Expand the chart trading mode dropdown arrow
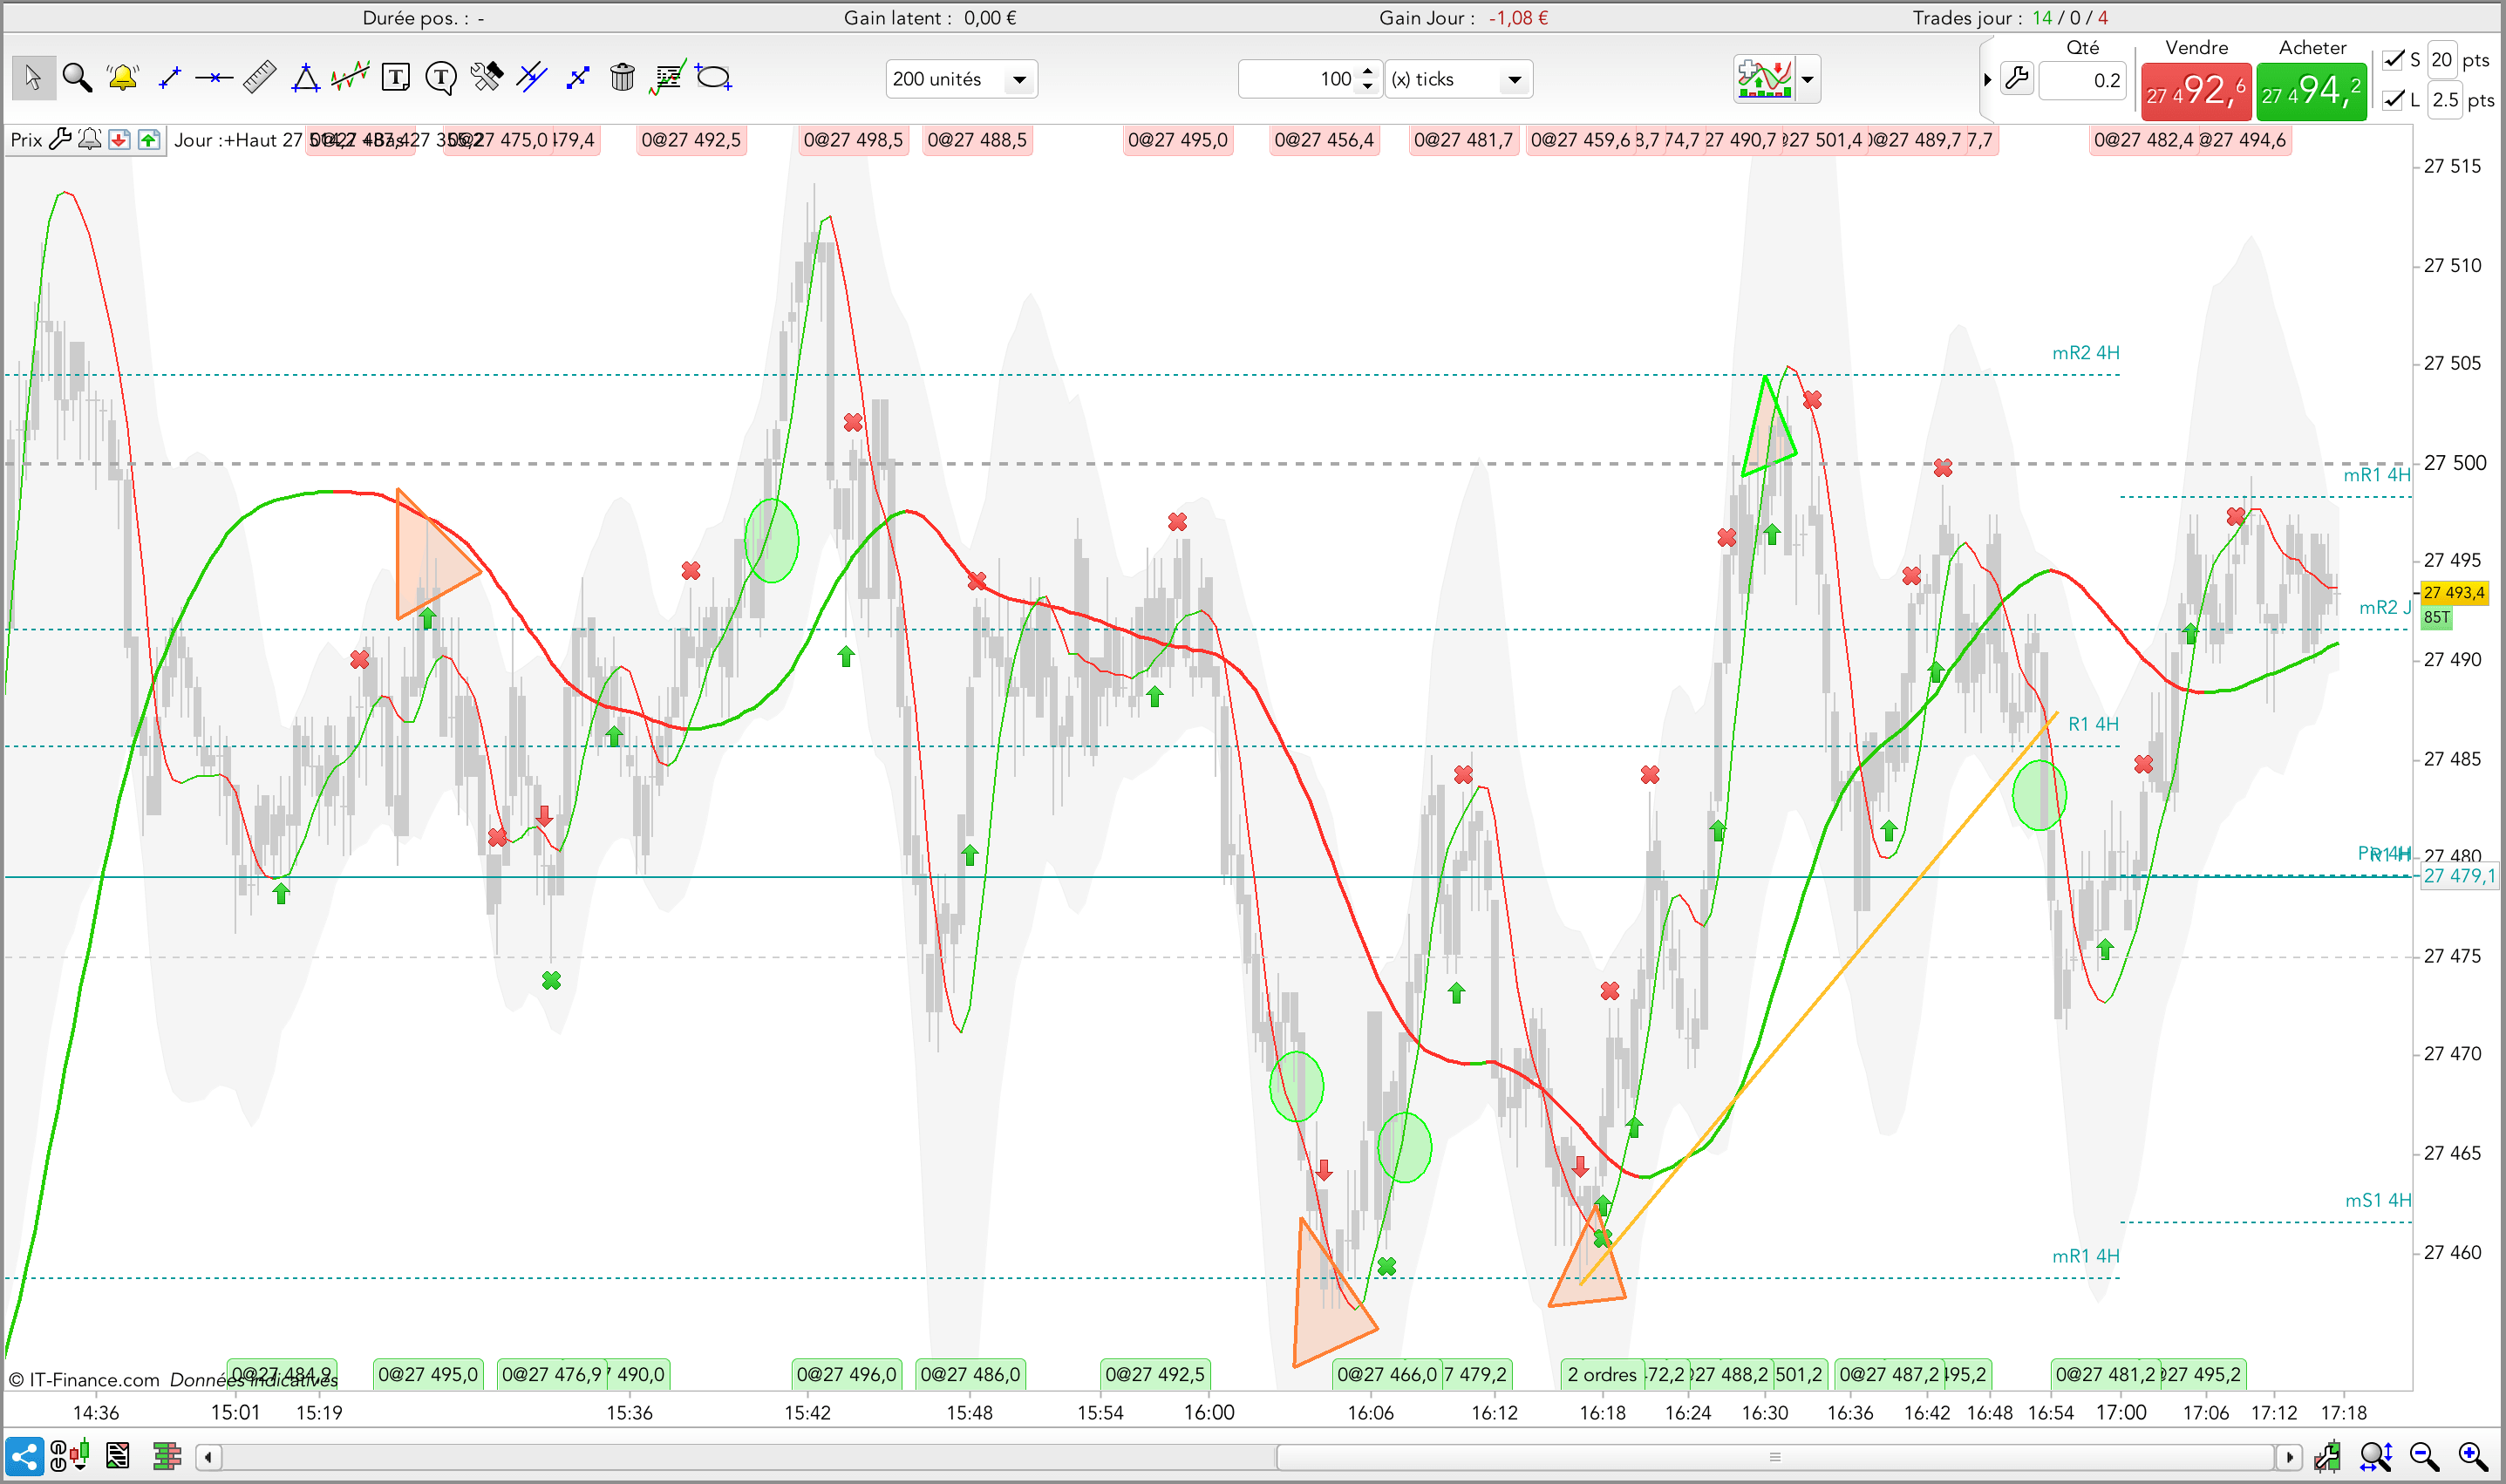 1807,80
